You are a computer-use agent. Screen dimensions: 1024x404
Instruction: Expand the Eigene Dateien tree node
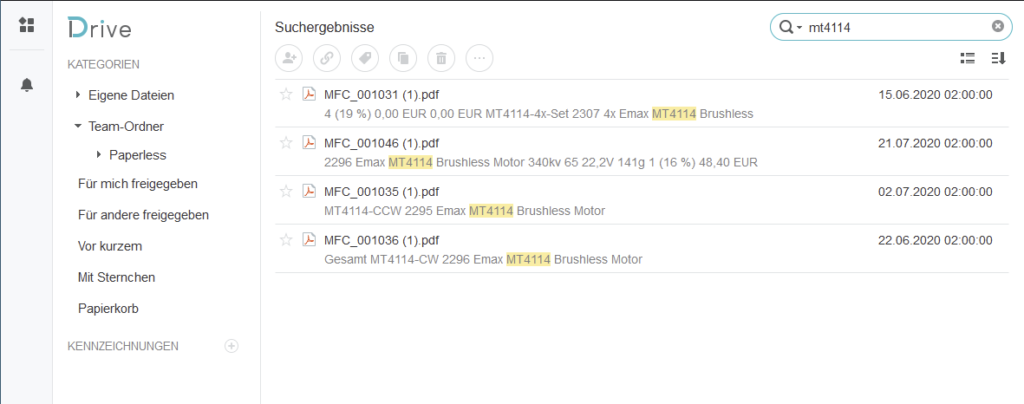[79, 95]
